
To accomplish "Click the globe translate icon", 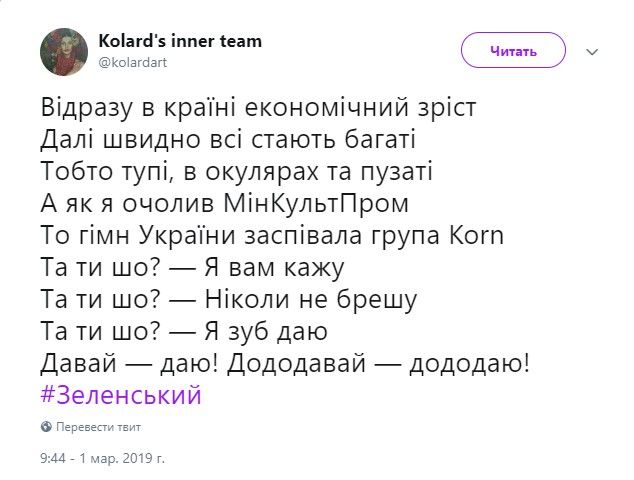I will coord(46,427).
